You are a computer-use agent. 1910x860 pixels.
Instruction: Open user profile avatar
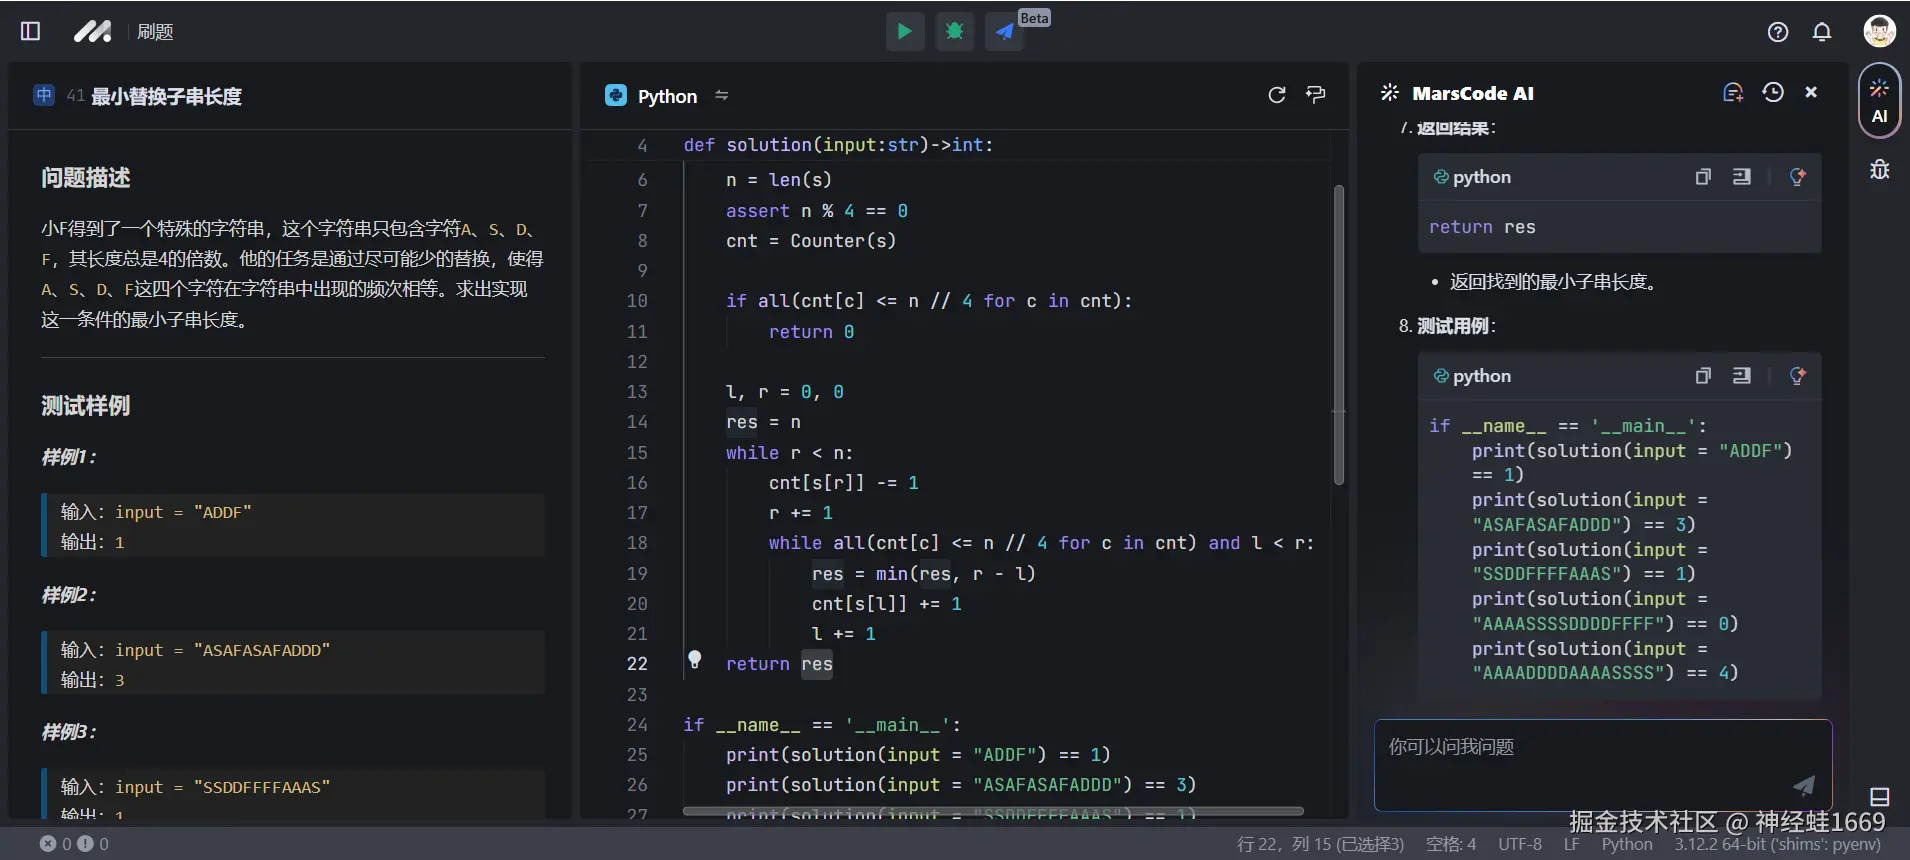coord(1879,31)
